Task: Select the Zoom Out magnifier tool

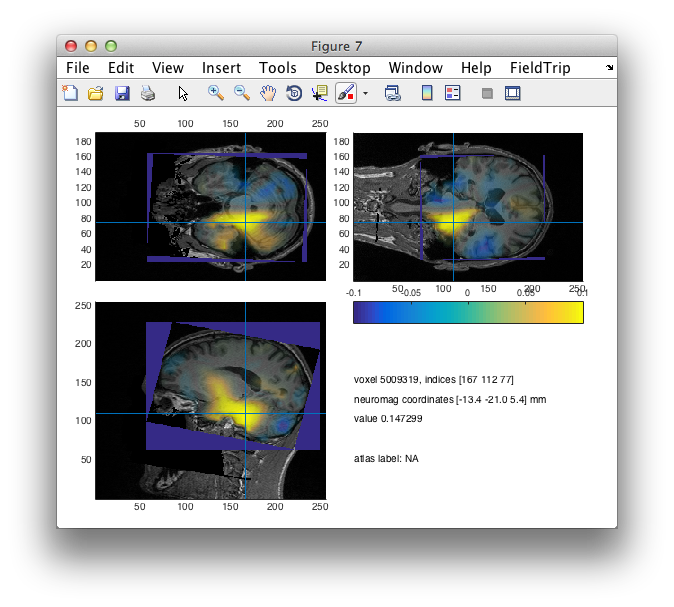Action: pyautogui.click(x=242, y=93)
